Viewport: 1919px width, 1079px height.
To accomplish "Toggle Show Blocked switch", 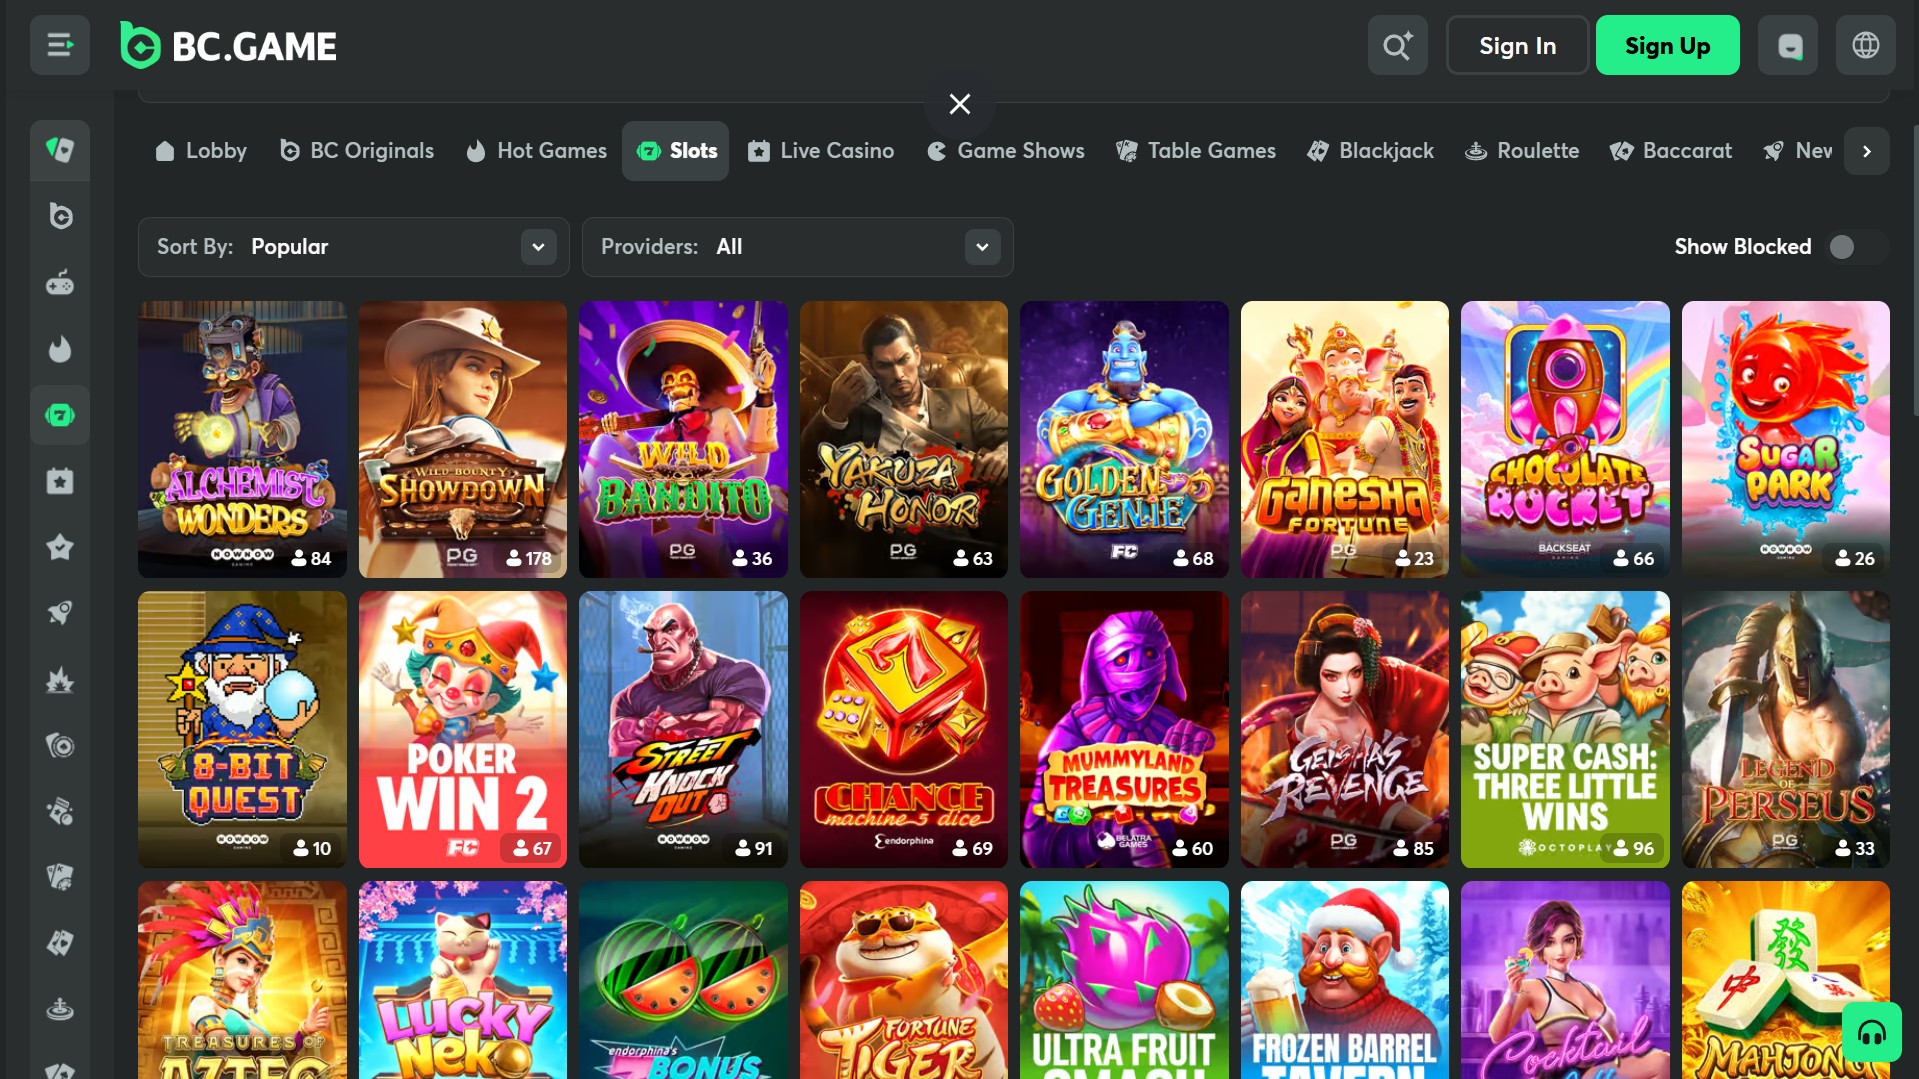I will [1856, 247].
